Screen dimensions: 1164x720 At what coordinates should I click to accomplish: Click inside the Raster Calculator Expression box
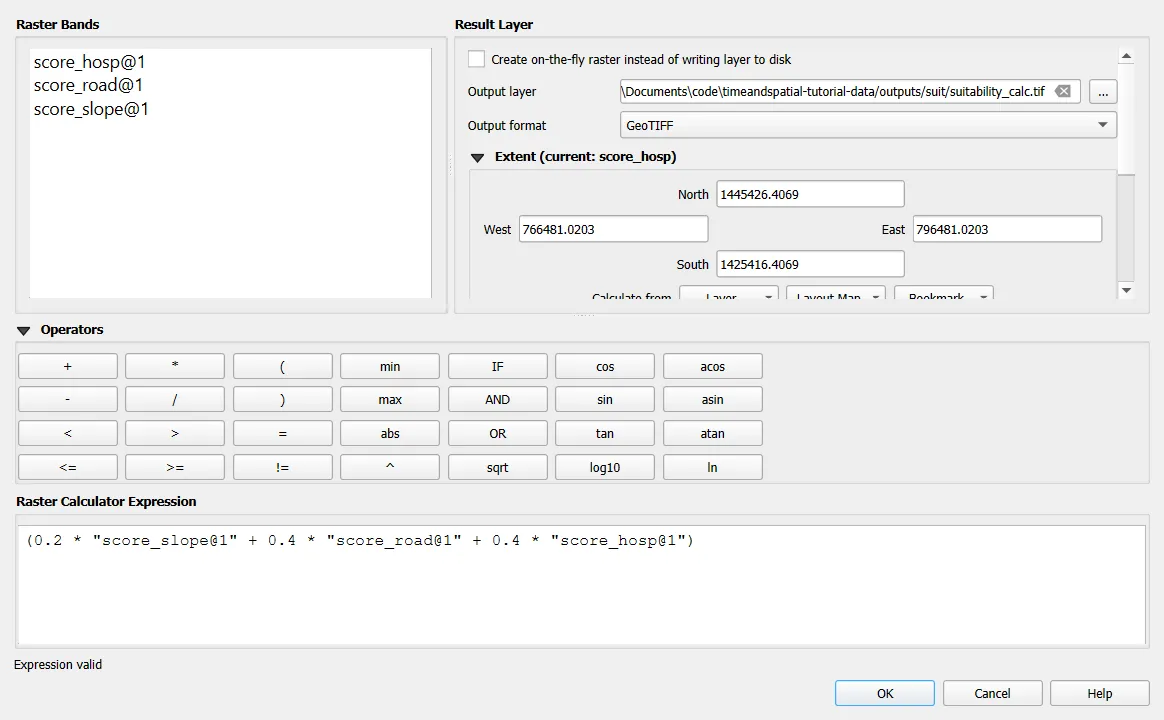[x=582, y=584]
